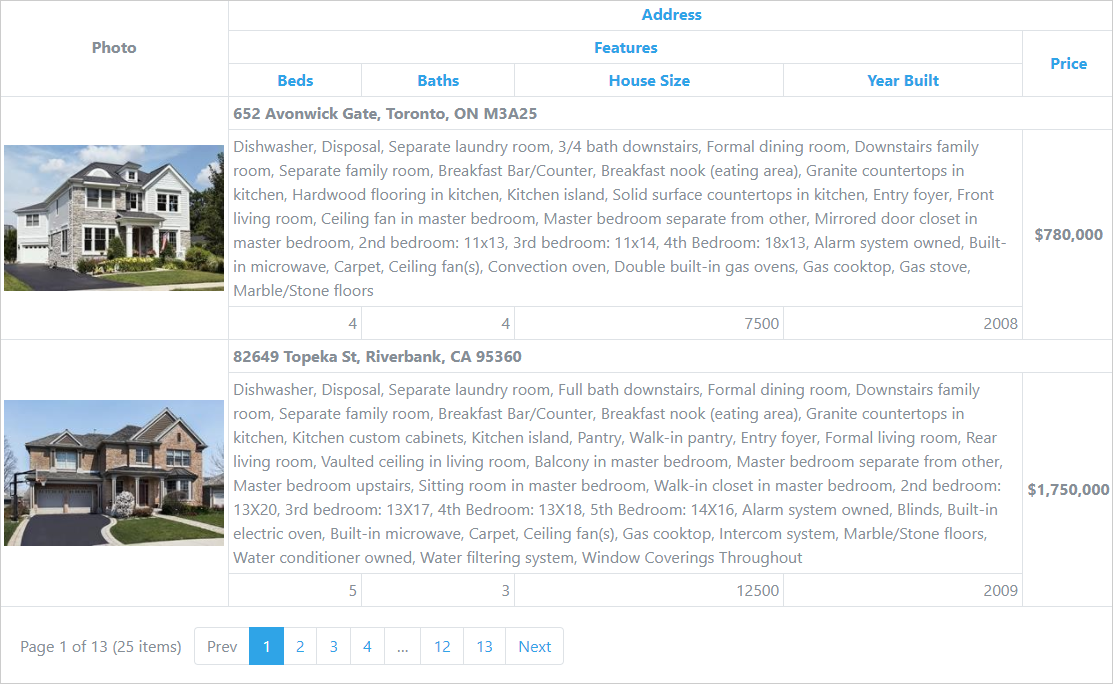Go to page 4 in pager

pyautogui.click(x=367, y=646)
